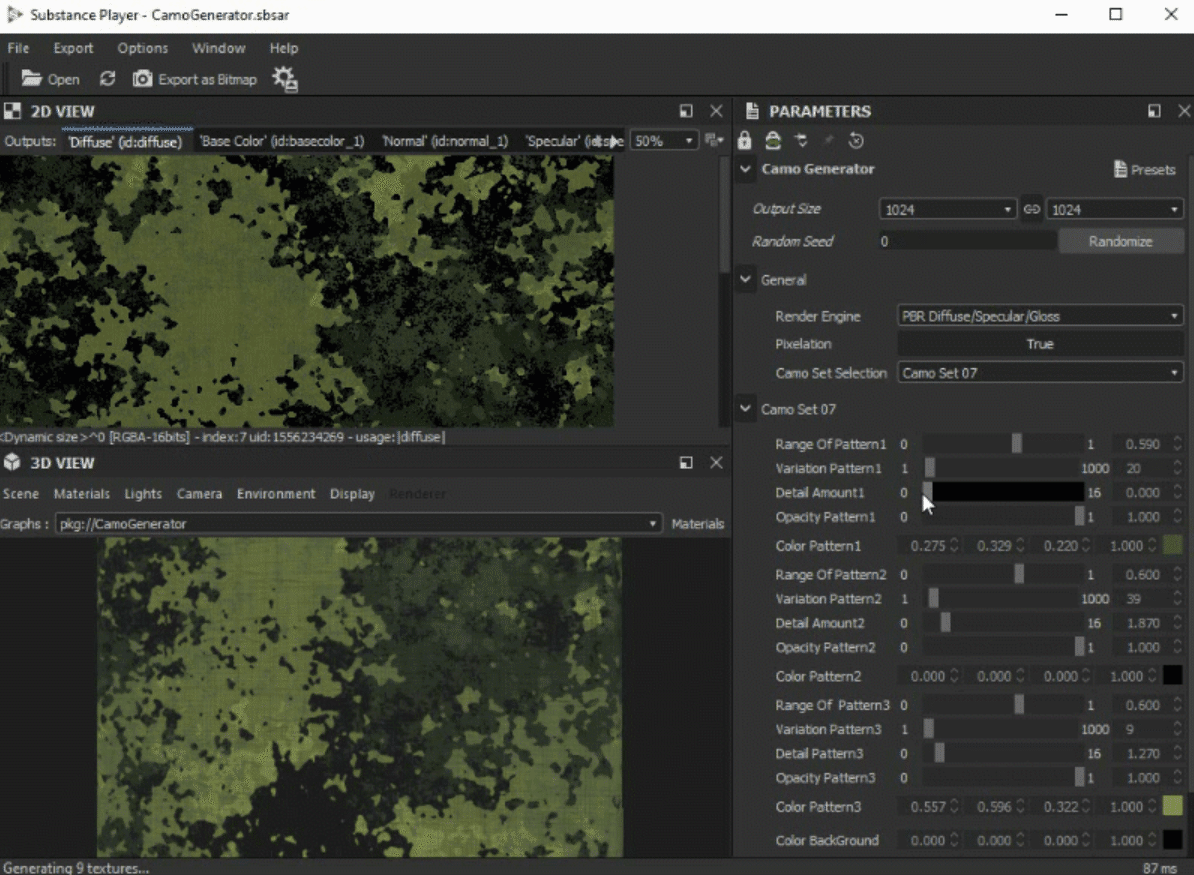Click the Randomize button
The height and width of the screenshot is (875, 1194).
pyautogui.click(x=1120, y=241)
